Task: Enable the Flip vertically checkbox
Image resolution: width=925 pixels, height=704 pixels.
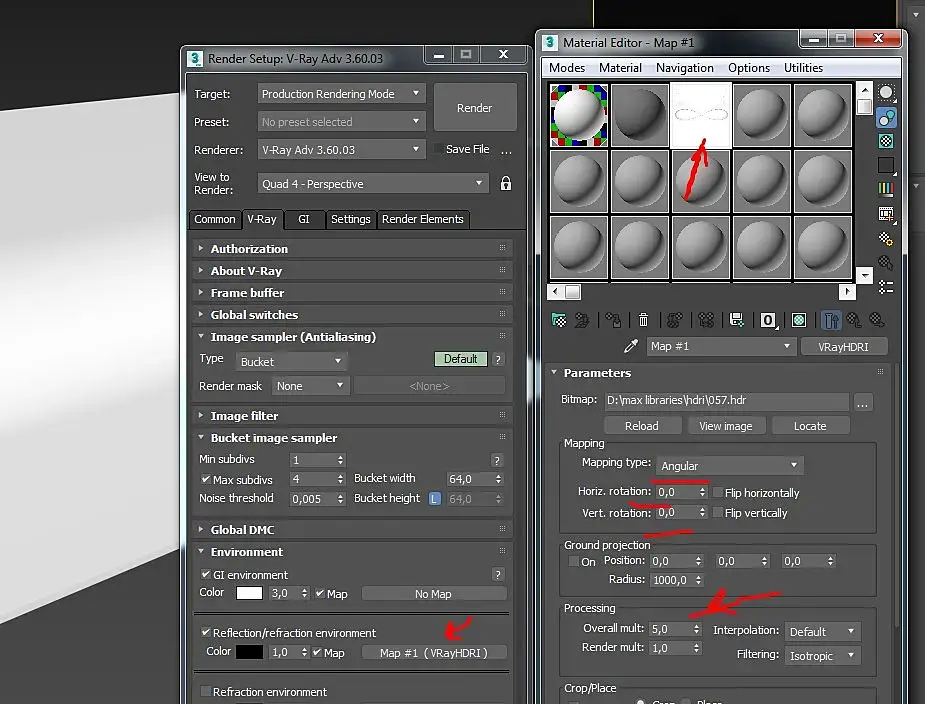Action: (x=718, y=512)
